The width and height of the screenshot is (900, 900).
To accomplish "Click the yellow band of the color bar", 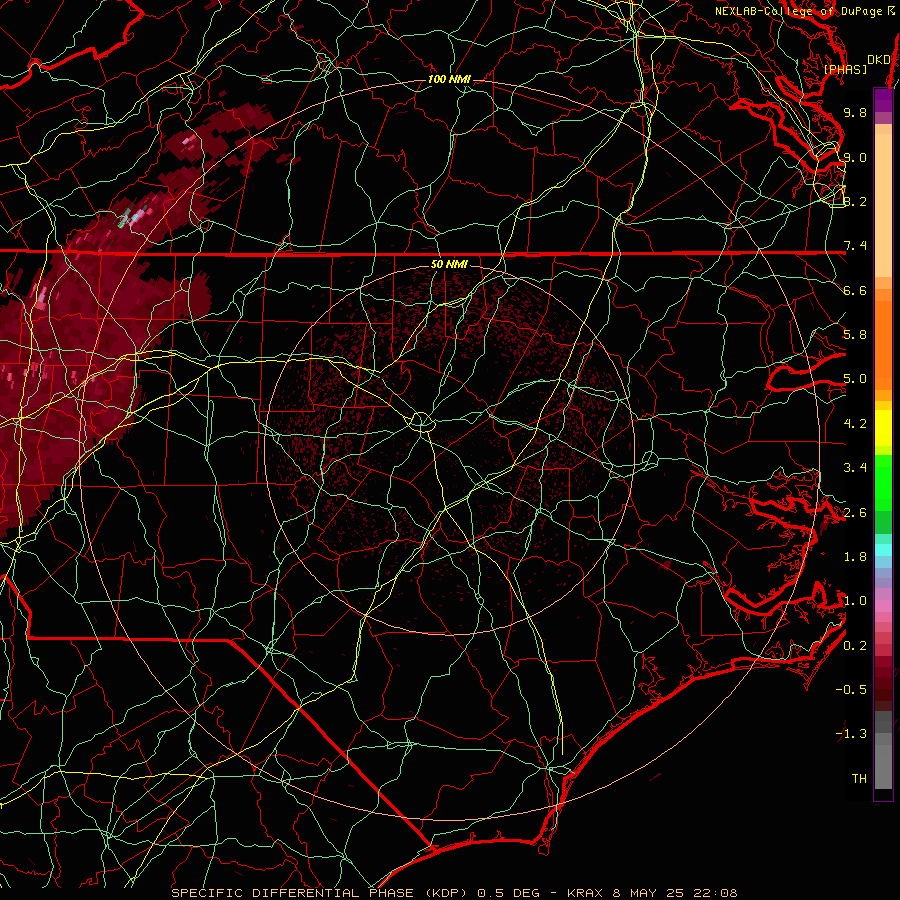I will pos(883,428).
